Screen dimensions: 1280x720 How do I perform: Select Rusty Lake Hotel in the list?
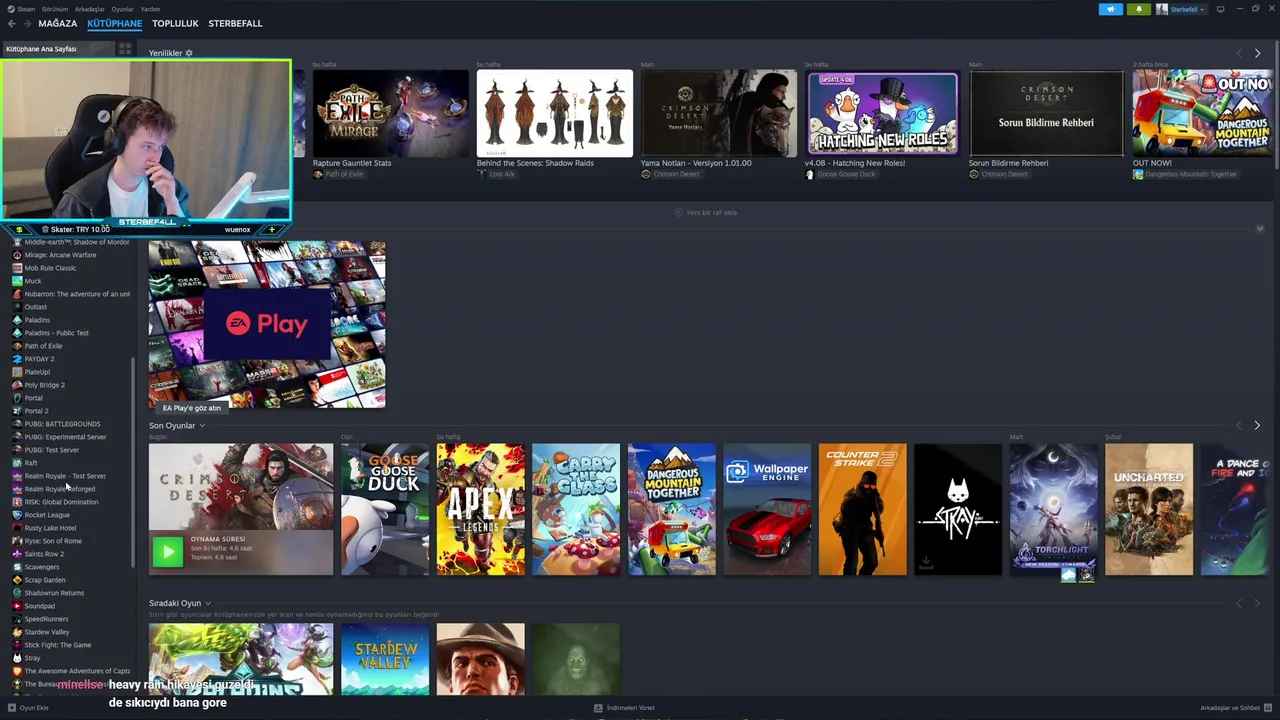pyautogui.click(x=50, y=528)
